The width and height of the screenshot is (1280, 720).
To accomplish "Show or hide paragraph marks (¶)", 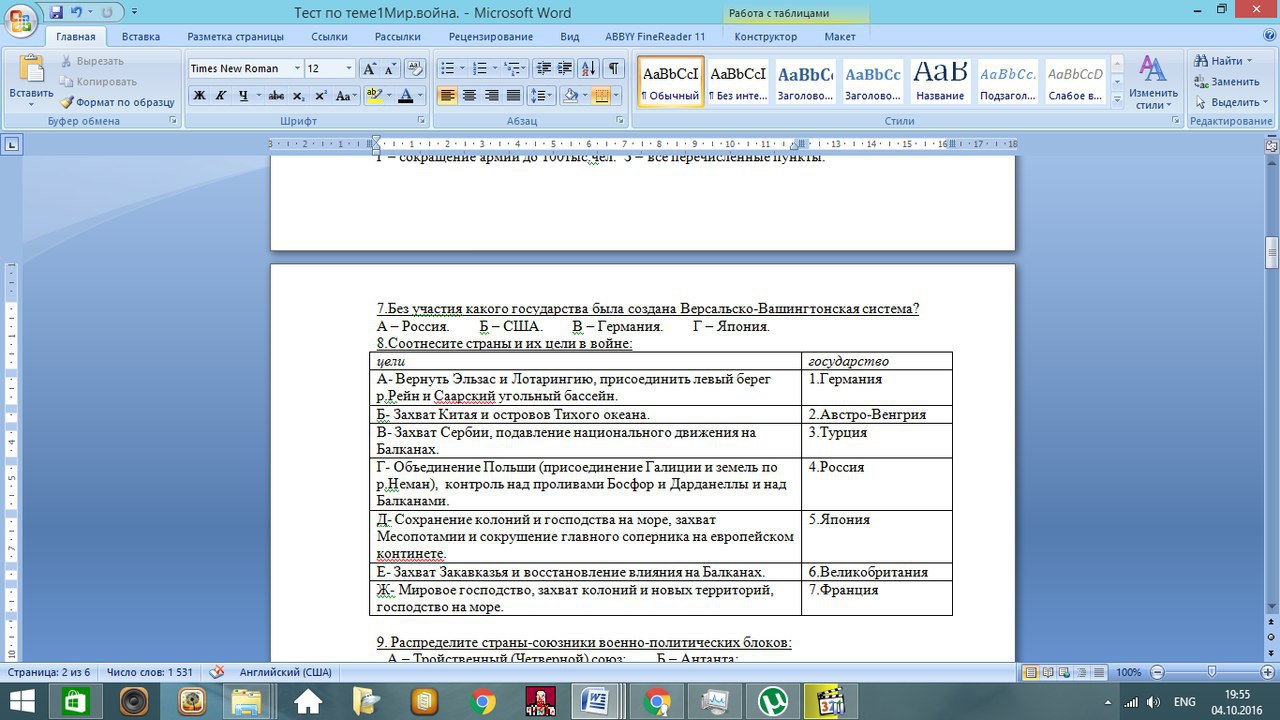I will [613, 69].
